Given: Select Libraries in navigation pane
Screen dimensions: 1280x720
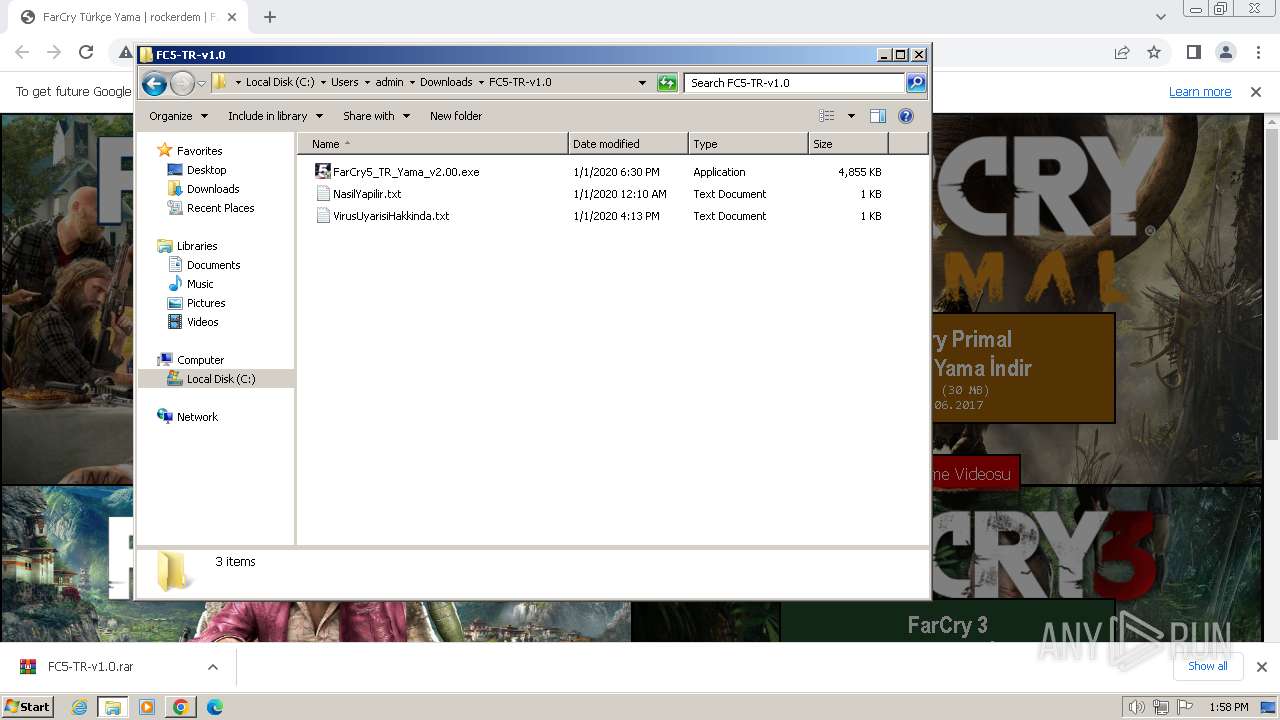Looking at the screenshot, I should 197,246.
